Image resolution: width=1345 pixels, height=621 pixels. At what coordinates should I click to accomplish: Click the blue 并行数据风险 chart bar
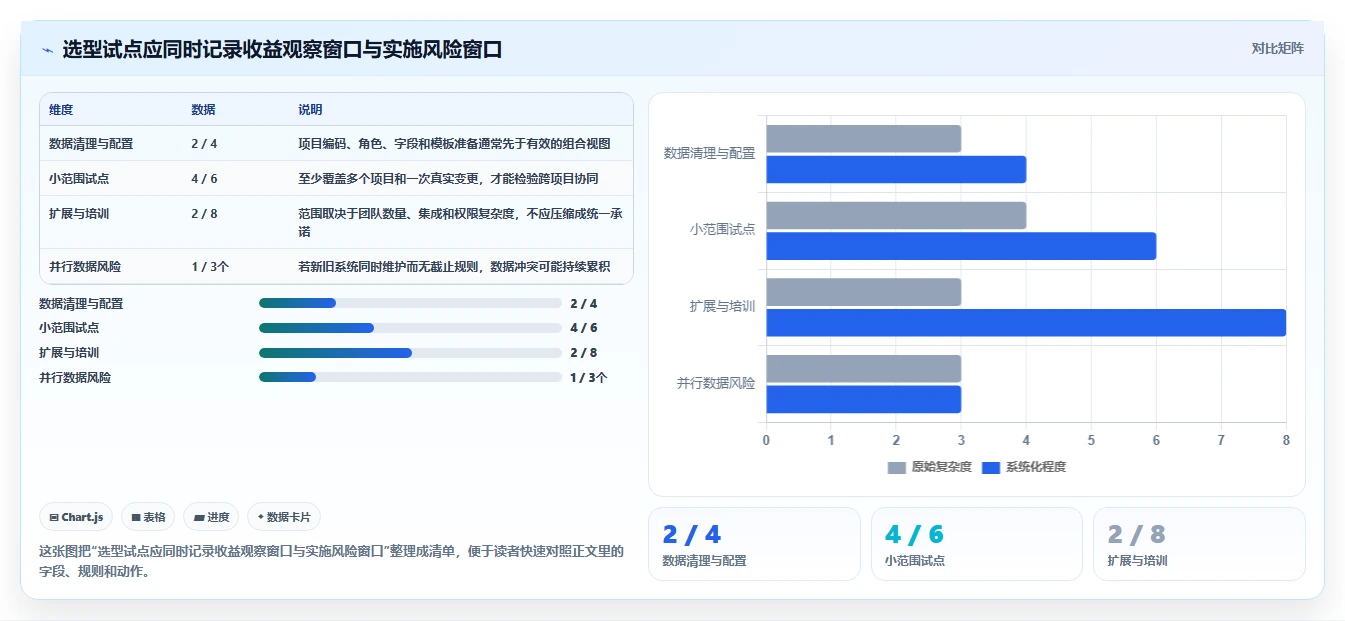(864, 400)
